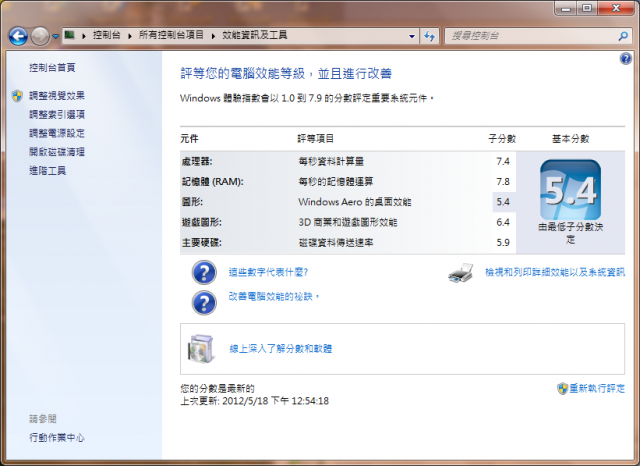The image size is (640, 466).
Task: Open 檢視和列印詳細效能以及系統資訊 link
Action: point(555,272)
